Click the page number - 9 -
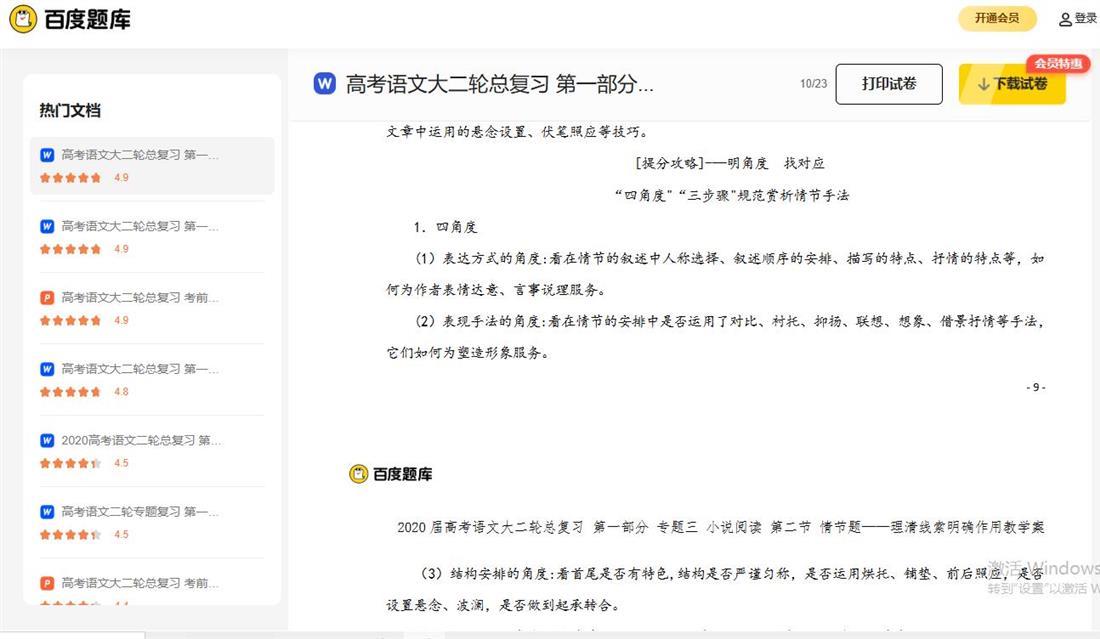 click(x=1036, y=387)
